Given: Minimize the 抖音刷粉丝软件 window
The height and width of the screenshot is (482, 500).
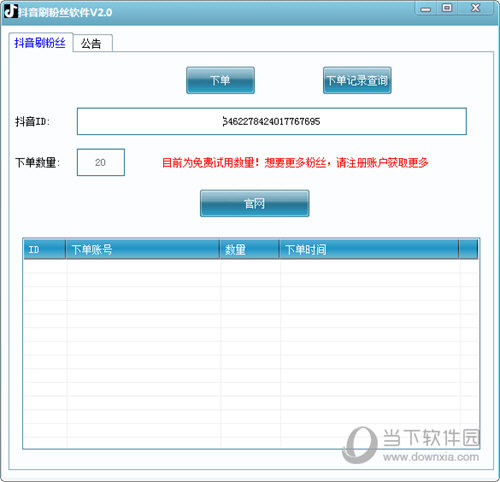Looking at the screenshot, I should point(426,9).
